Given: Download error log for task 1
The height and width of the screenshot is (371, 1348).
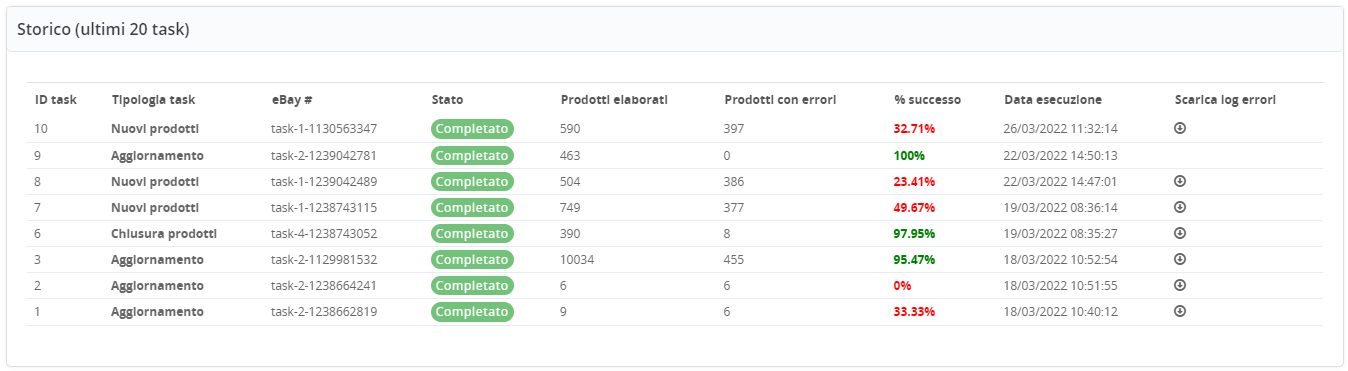Looking at the screenshot, I should 1180,311.
